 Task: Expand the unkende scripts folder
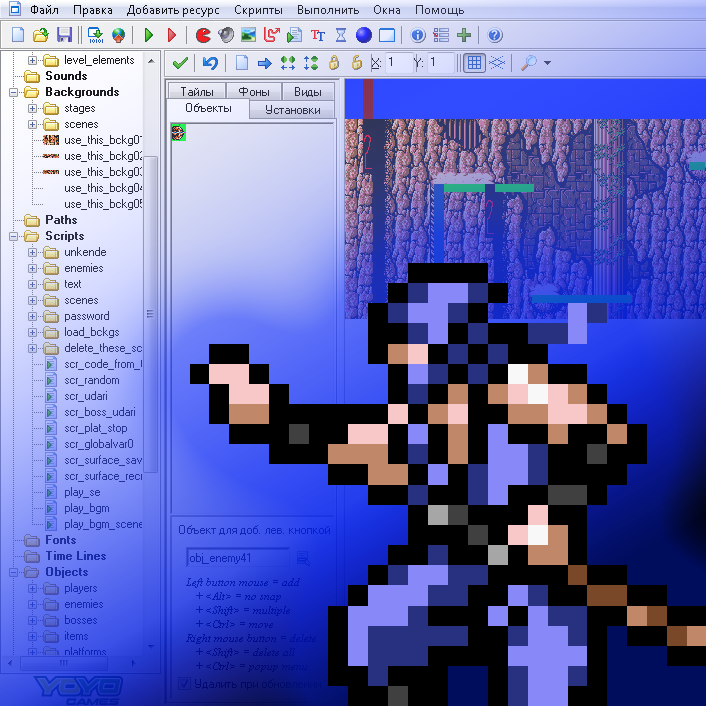click(x=32, y=252)
